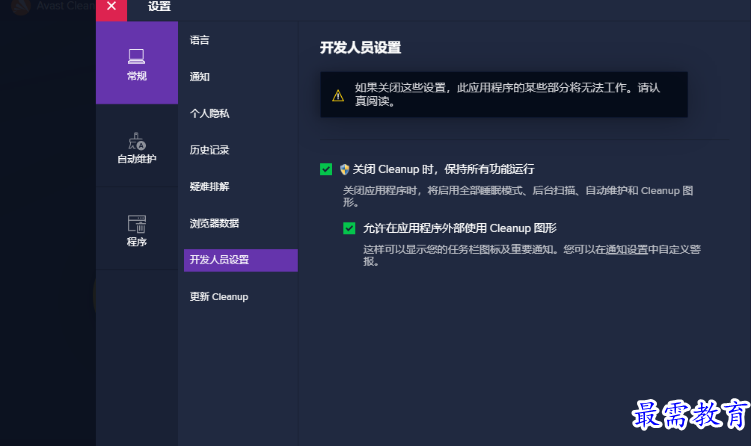Click the description starting 关闭应用程序时

518,196
